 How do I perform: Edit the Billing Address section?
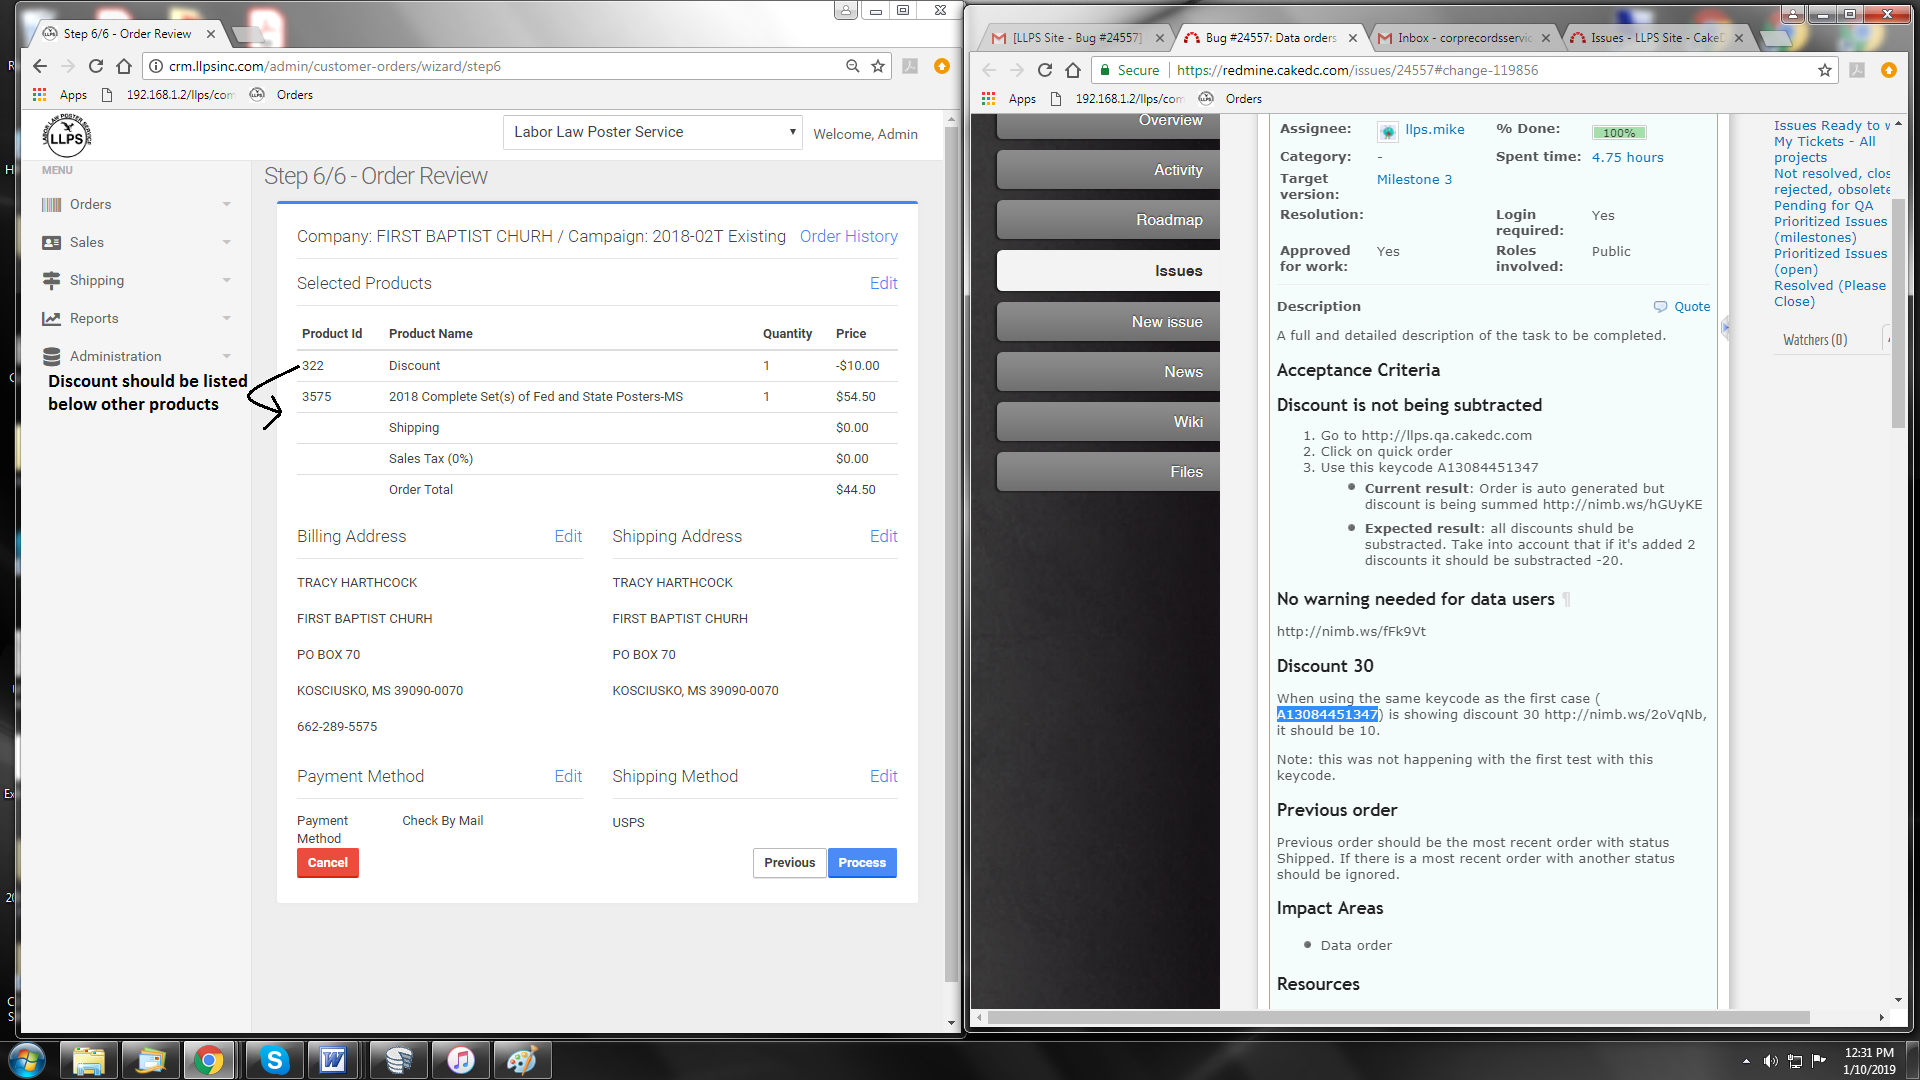[x=568, y=537]
